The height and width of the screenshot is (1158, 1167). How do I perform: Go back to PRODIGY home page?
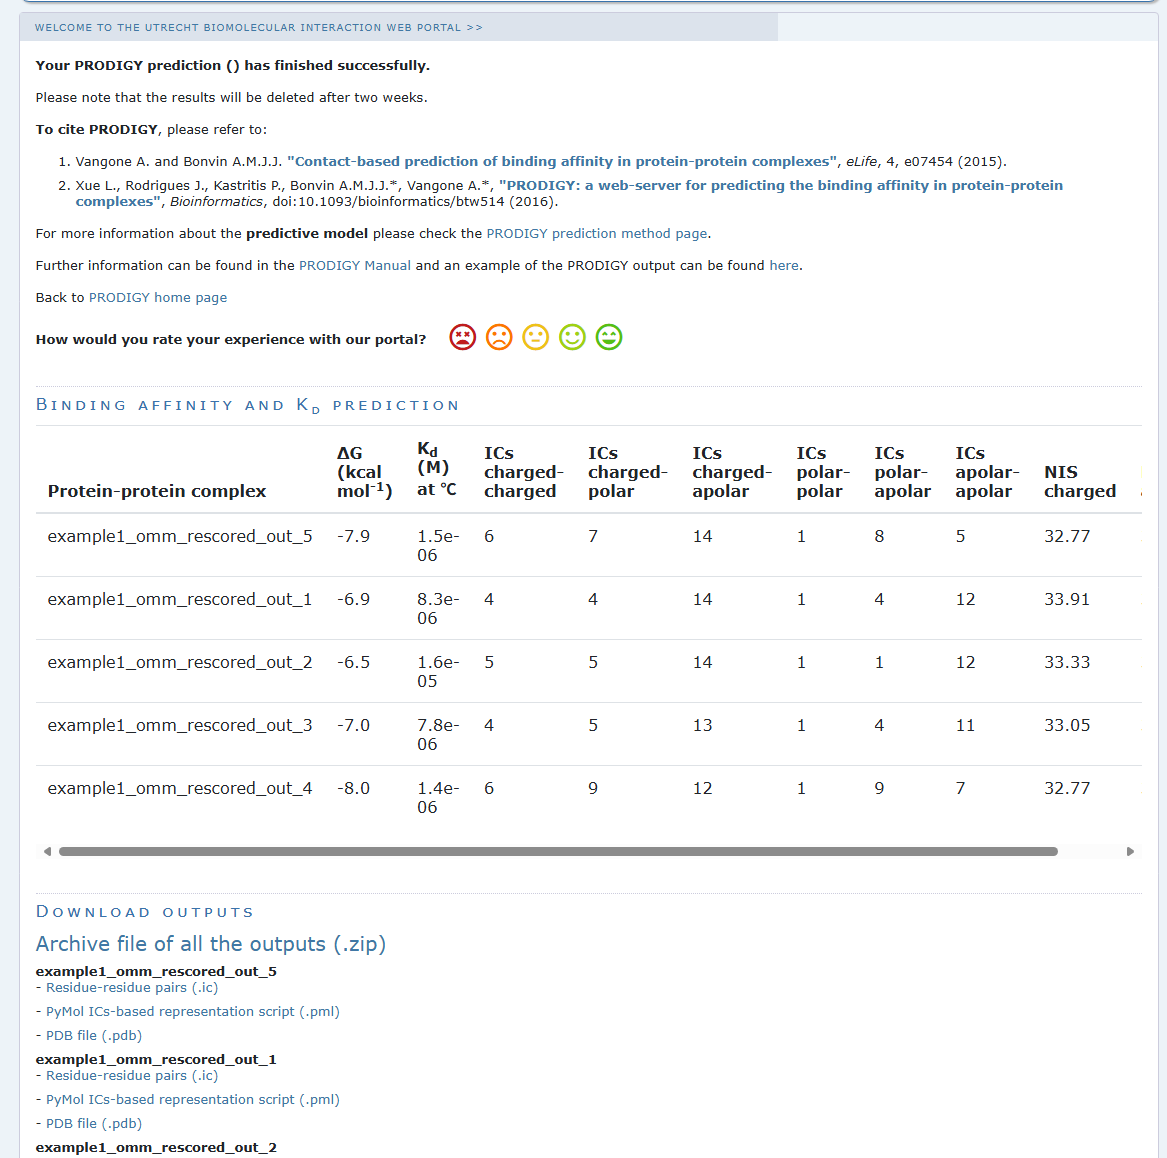[158, 298]
